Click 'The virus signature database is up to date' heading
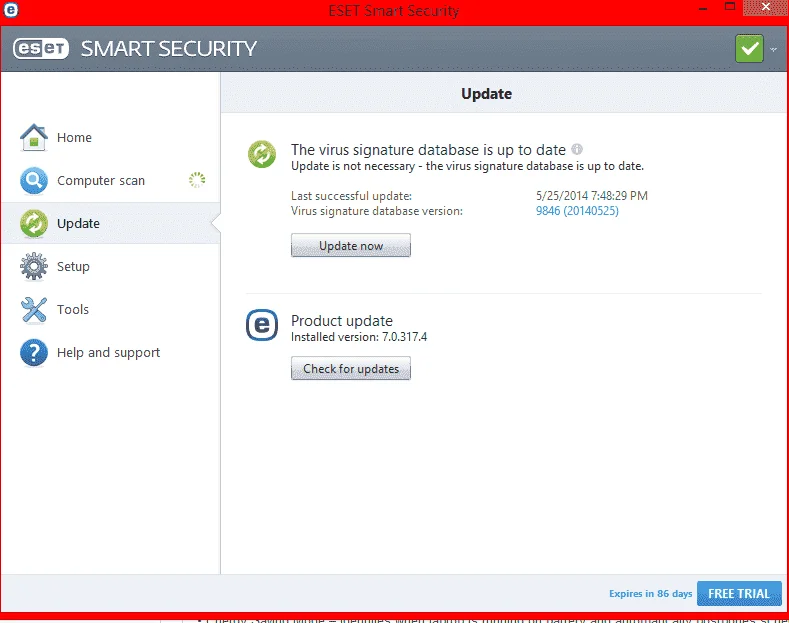Viewport: 789px width, 623px height. [x=428, y=149]
